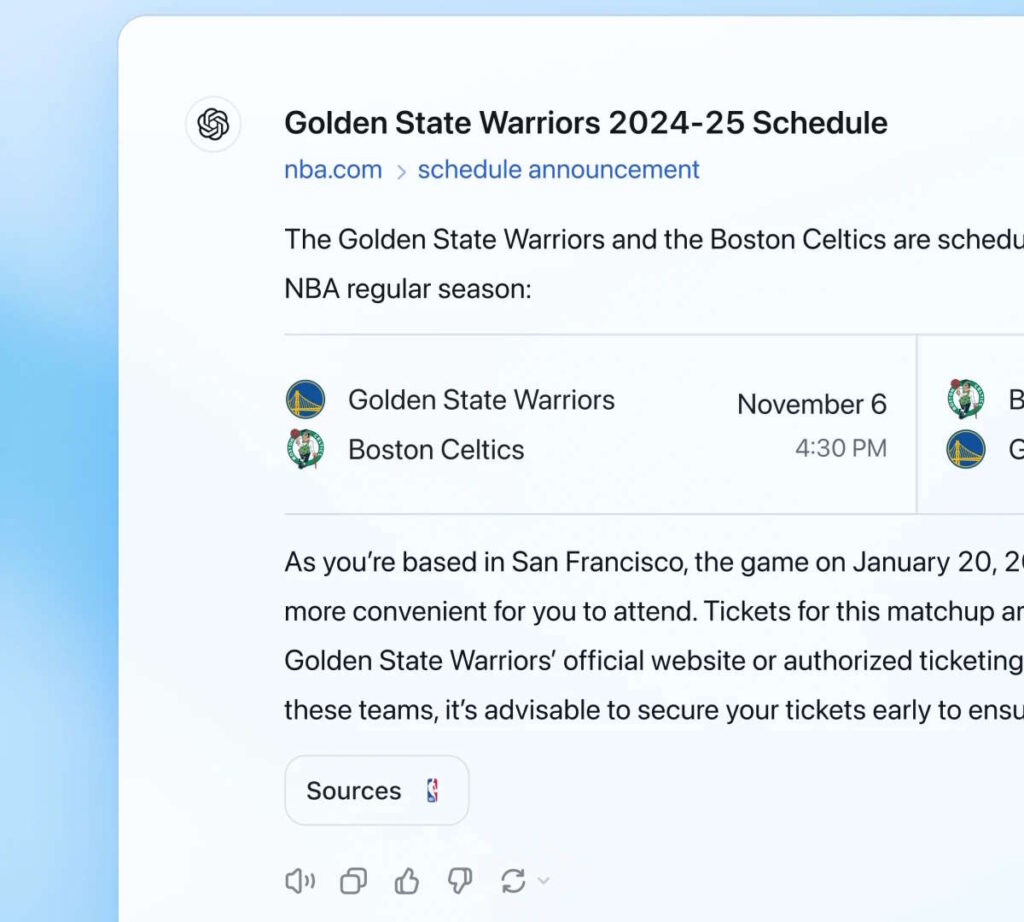Open the Sources button
This screenshot has height=922, width=1024.
pyautogui.click(x=377, y=790)
